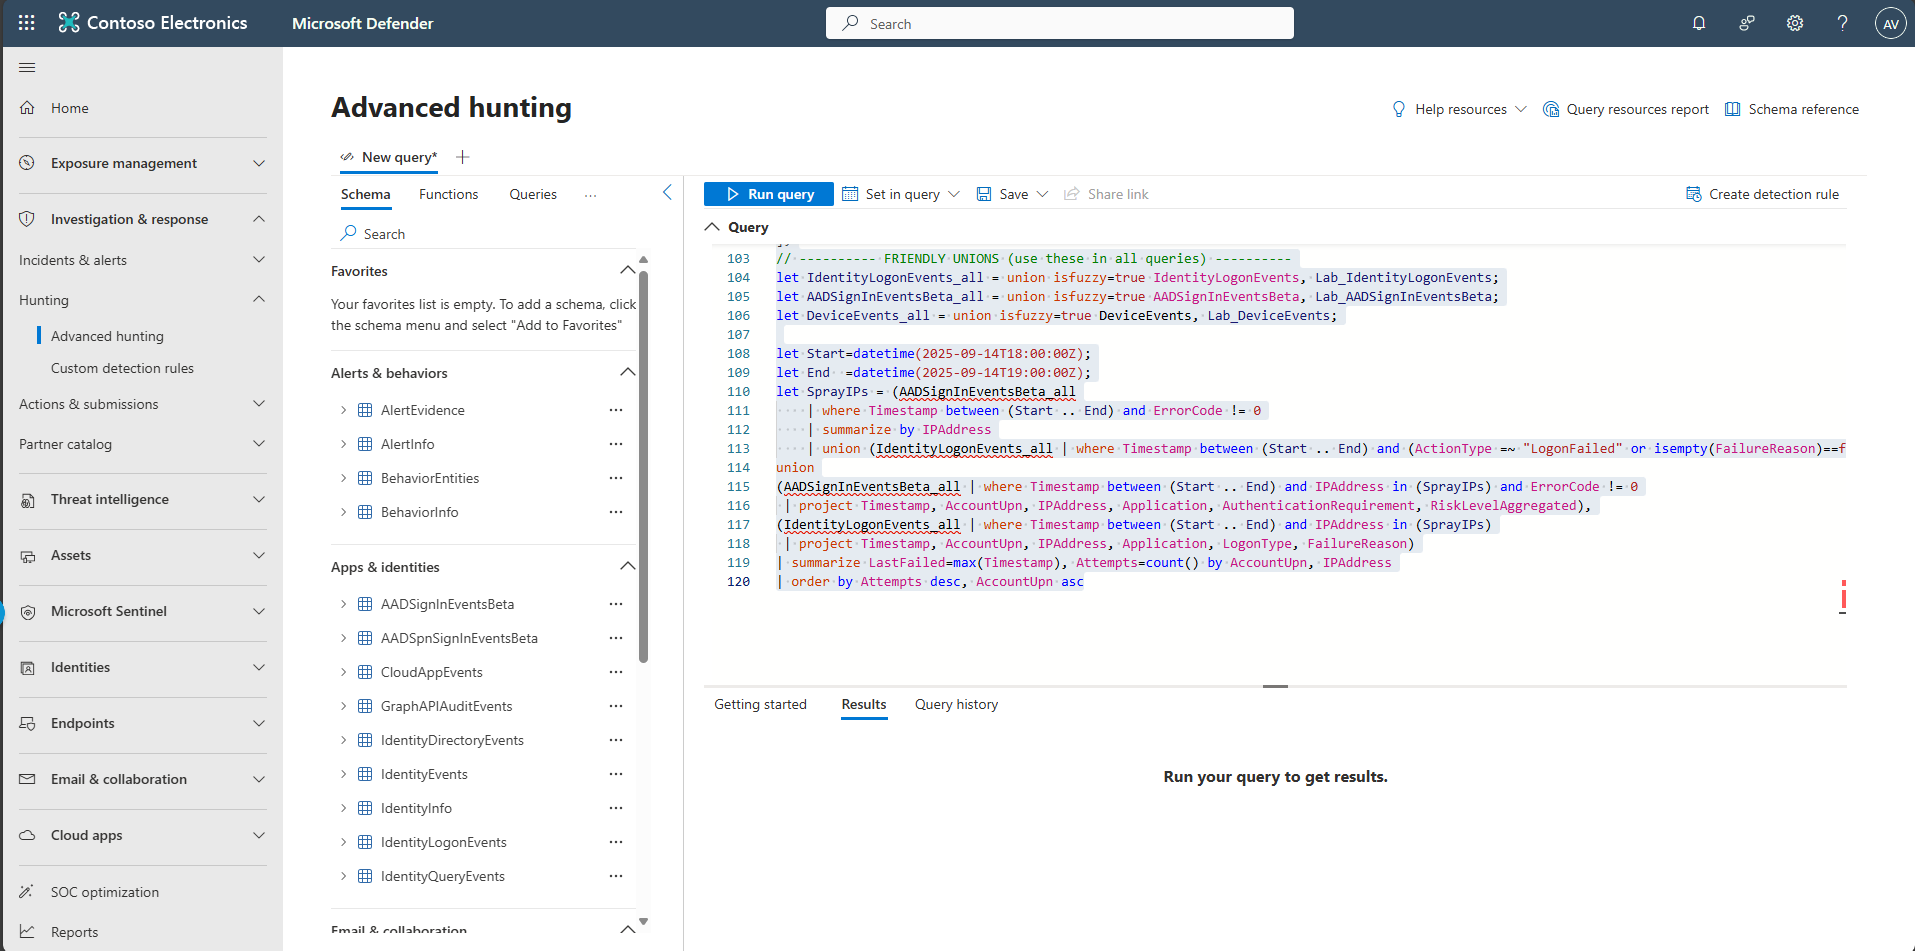Open Custom detection rules in sidebar

pyautogui.click(x=122, y=368)
